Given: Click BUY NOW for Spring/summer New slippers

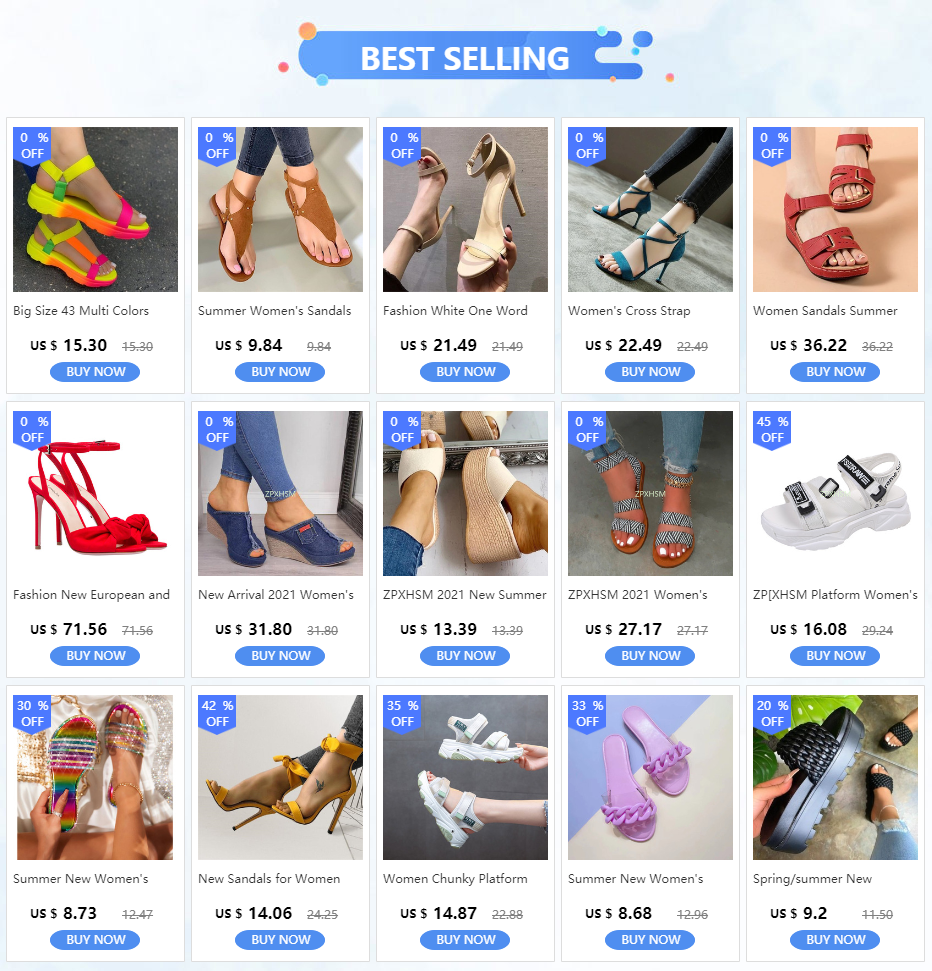Looking at the screenshot, I should (835, 940).
